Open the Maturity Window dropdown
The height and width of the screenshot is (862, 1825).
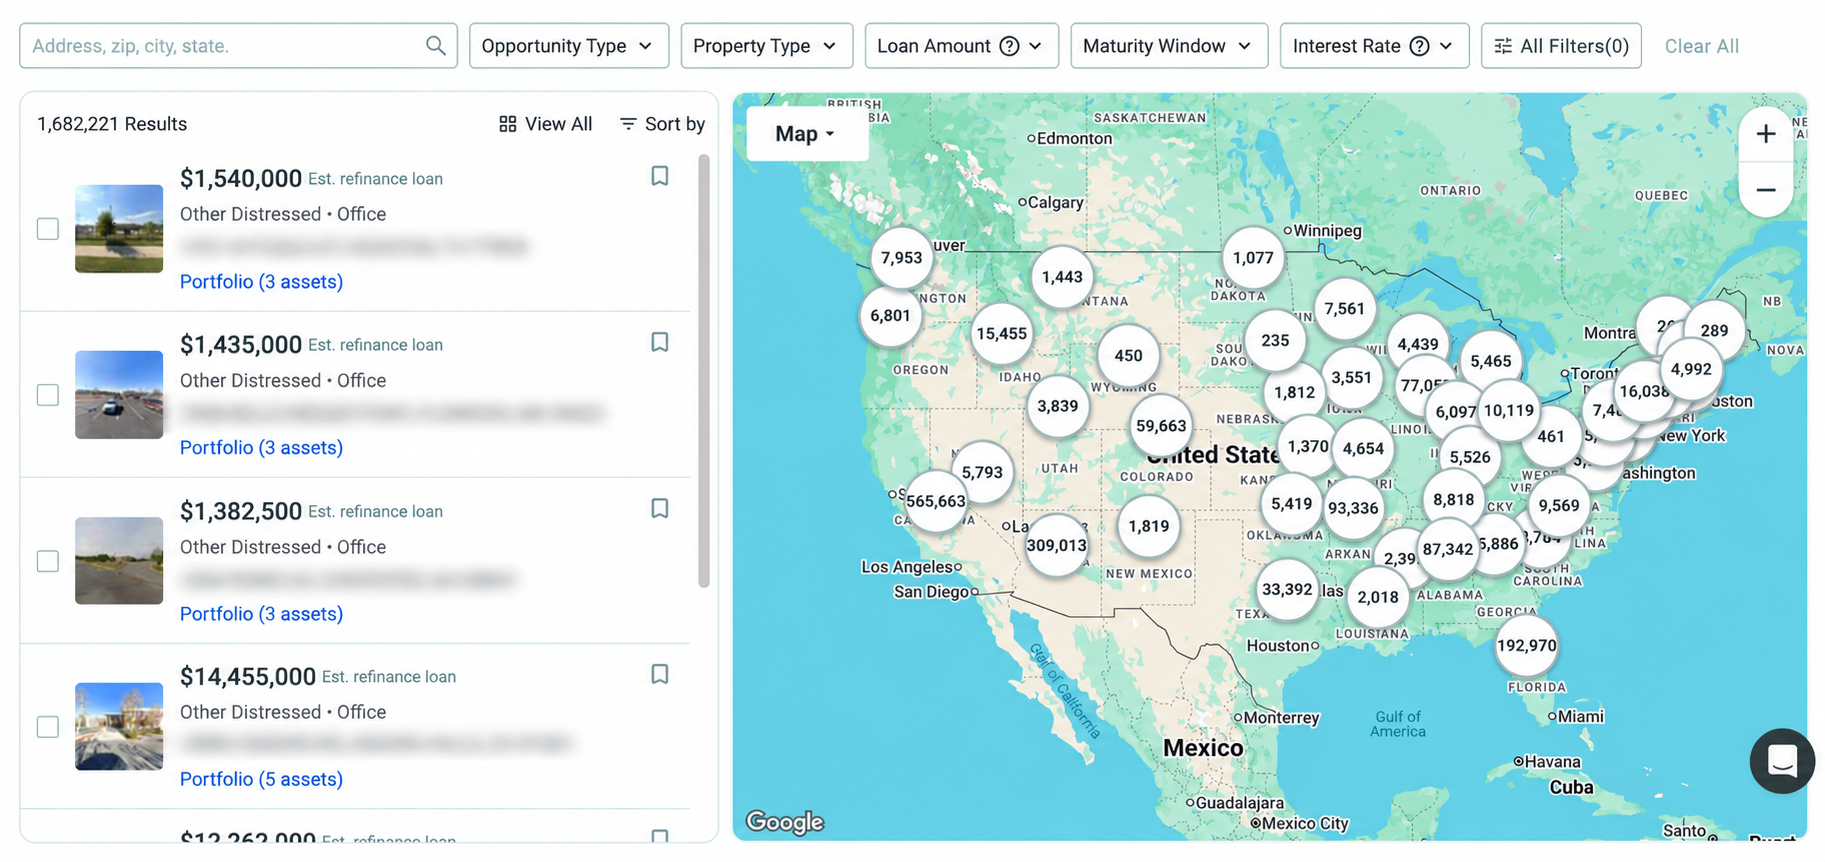[x=1169, y=46]
